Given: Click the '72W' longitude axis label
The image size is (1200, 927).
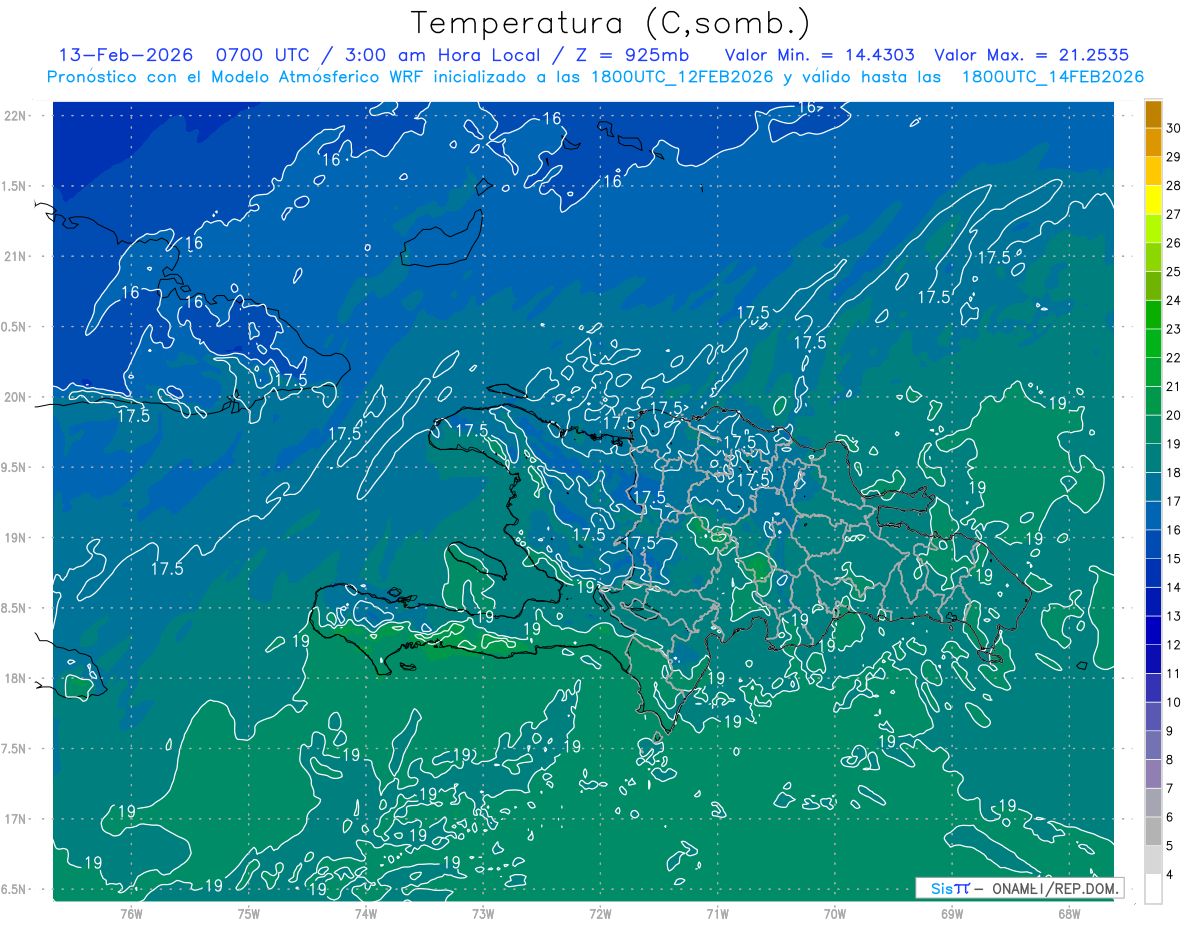Looking at the screenshot, I should coord(600,912).
